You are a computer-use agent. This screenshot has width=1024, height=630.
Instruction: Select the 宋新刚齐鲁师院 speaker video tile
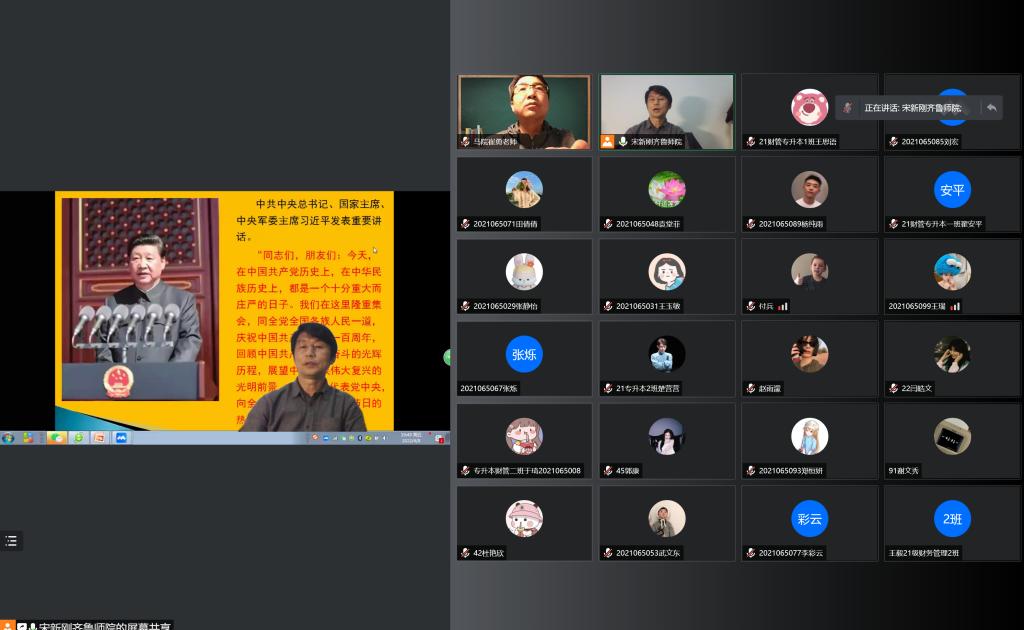(x=666, y=111)
